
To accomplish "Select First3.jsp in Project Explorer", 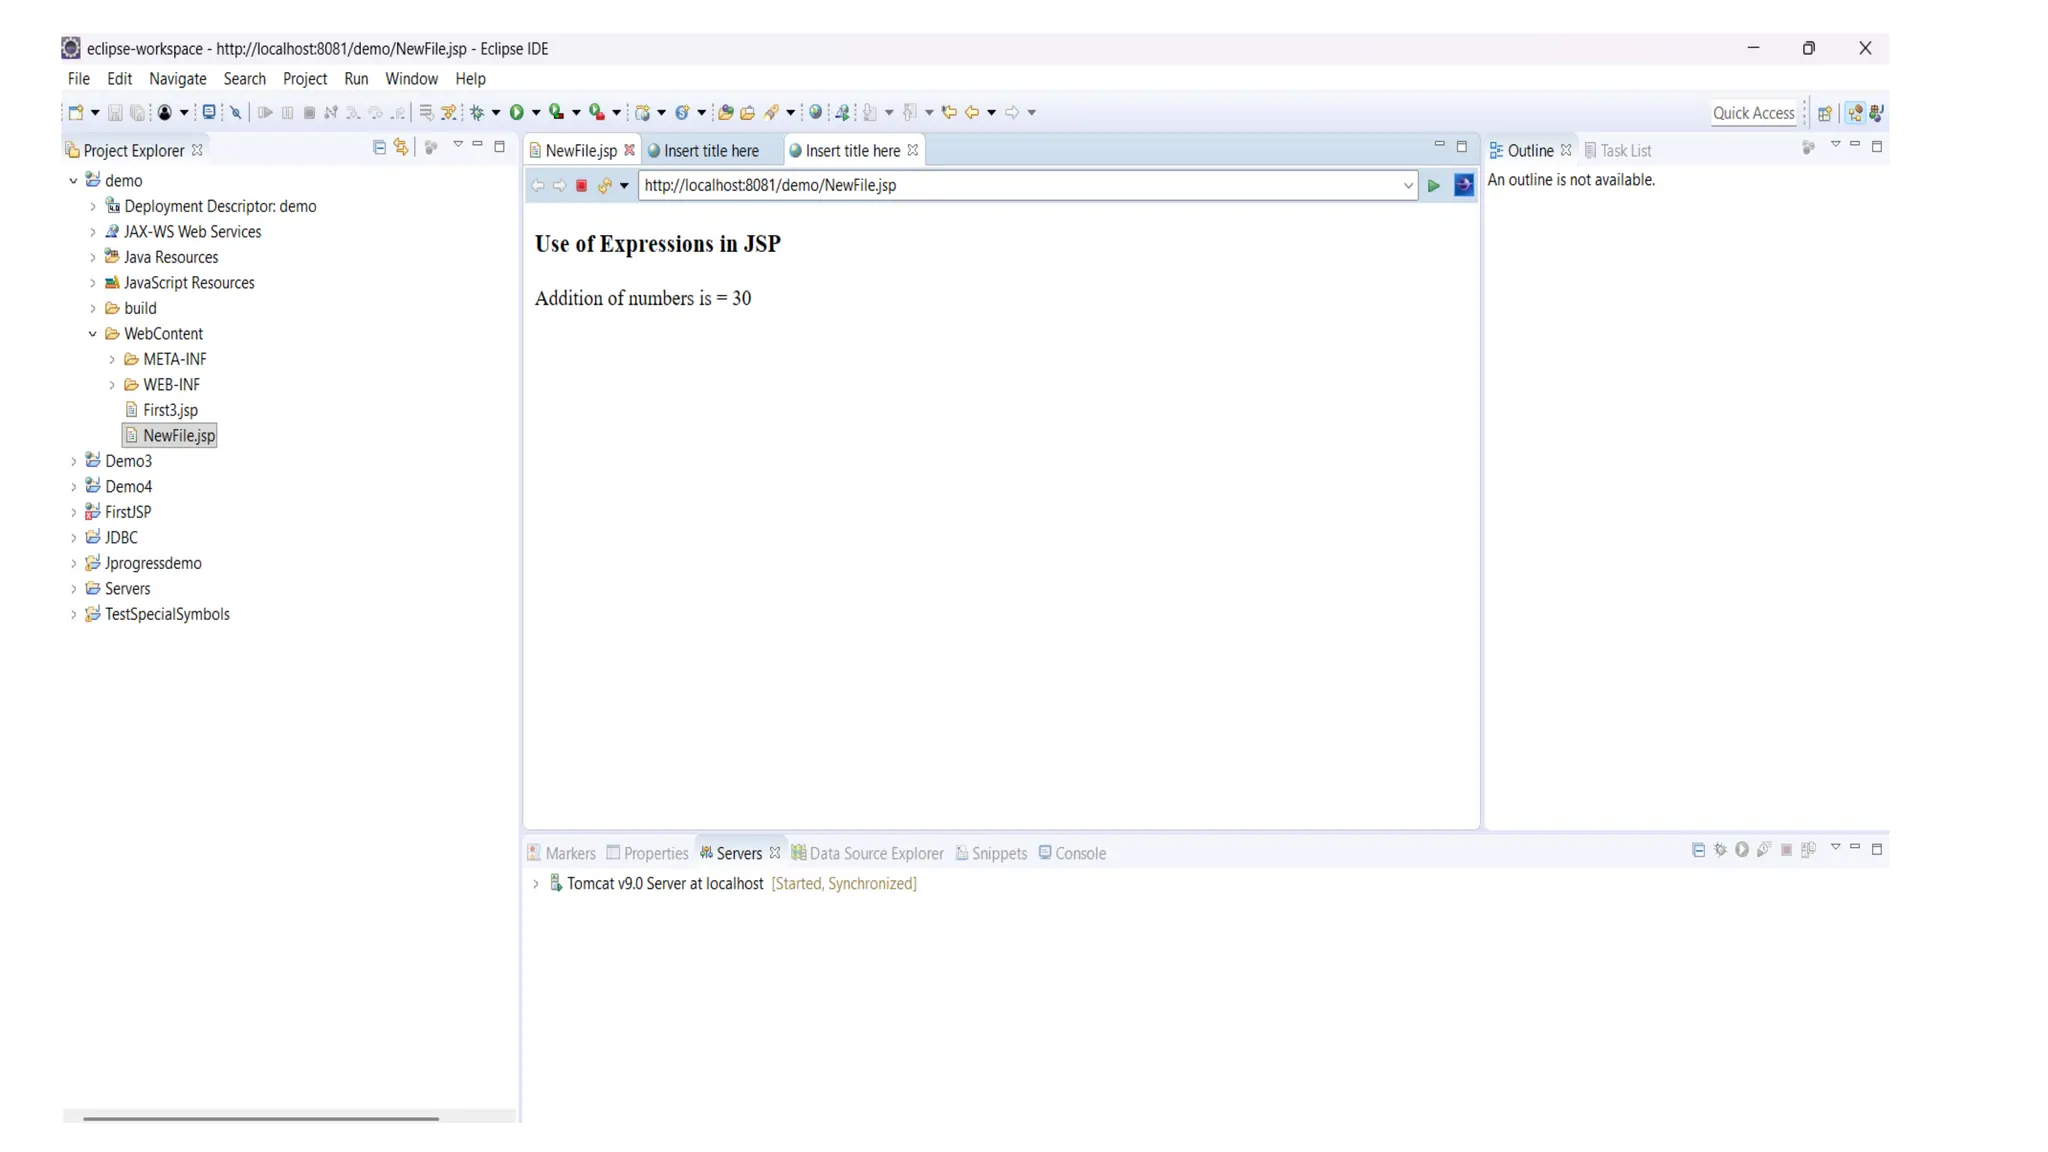I will click(x=170, y=410).
